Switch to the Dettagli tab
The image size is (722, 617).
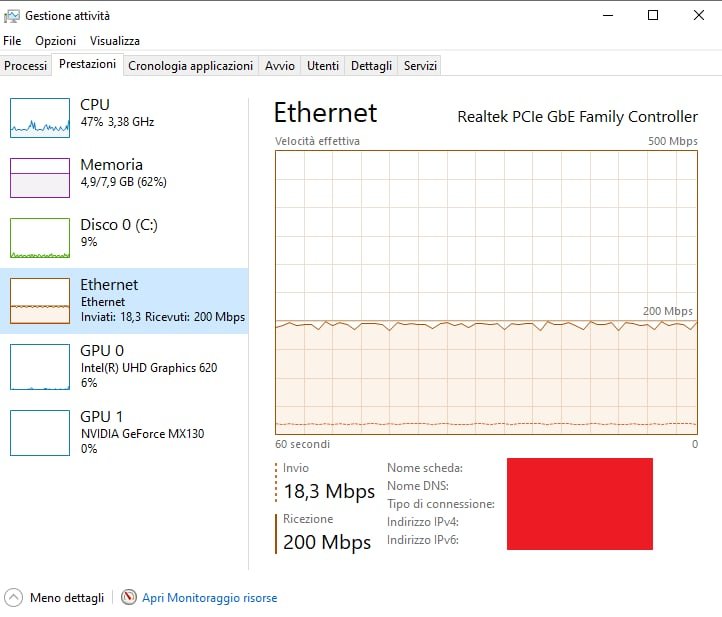372,66
